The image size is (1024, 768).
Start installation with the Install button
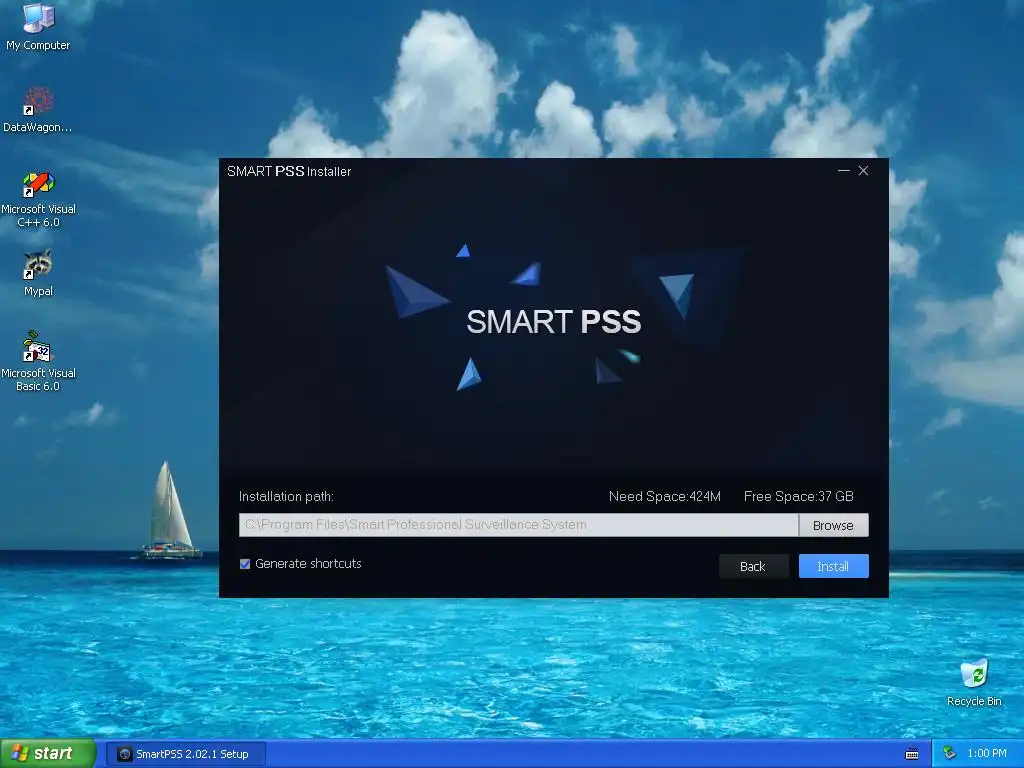point(833,566)
